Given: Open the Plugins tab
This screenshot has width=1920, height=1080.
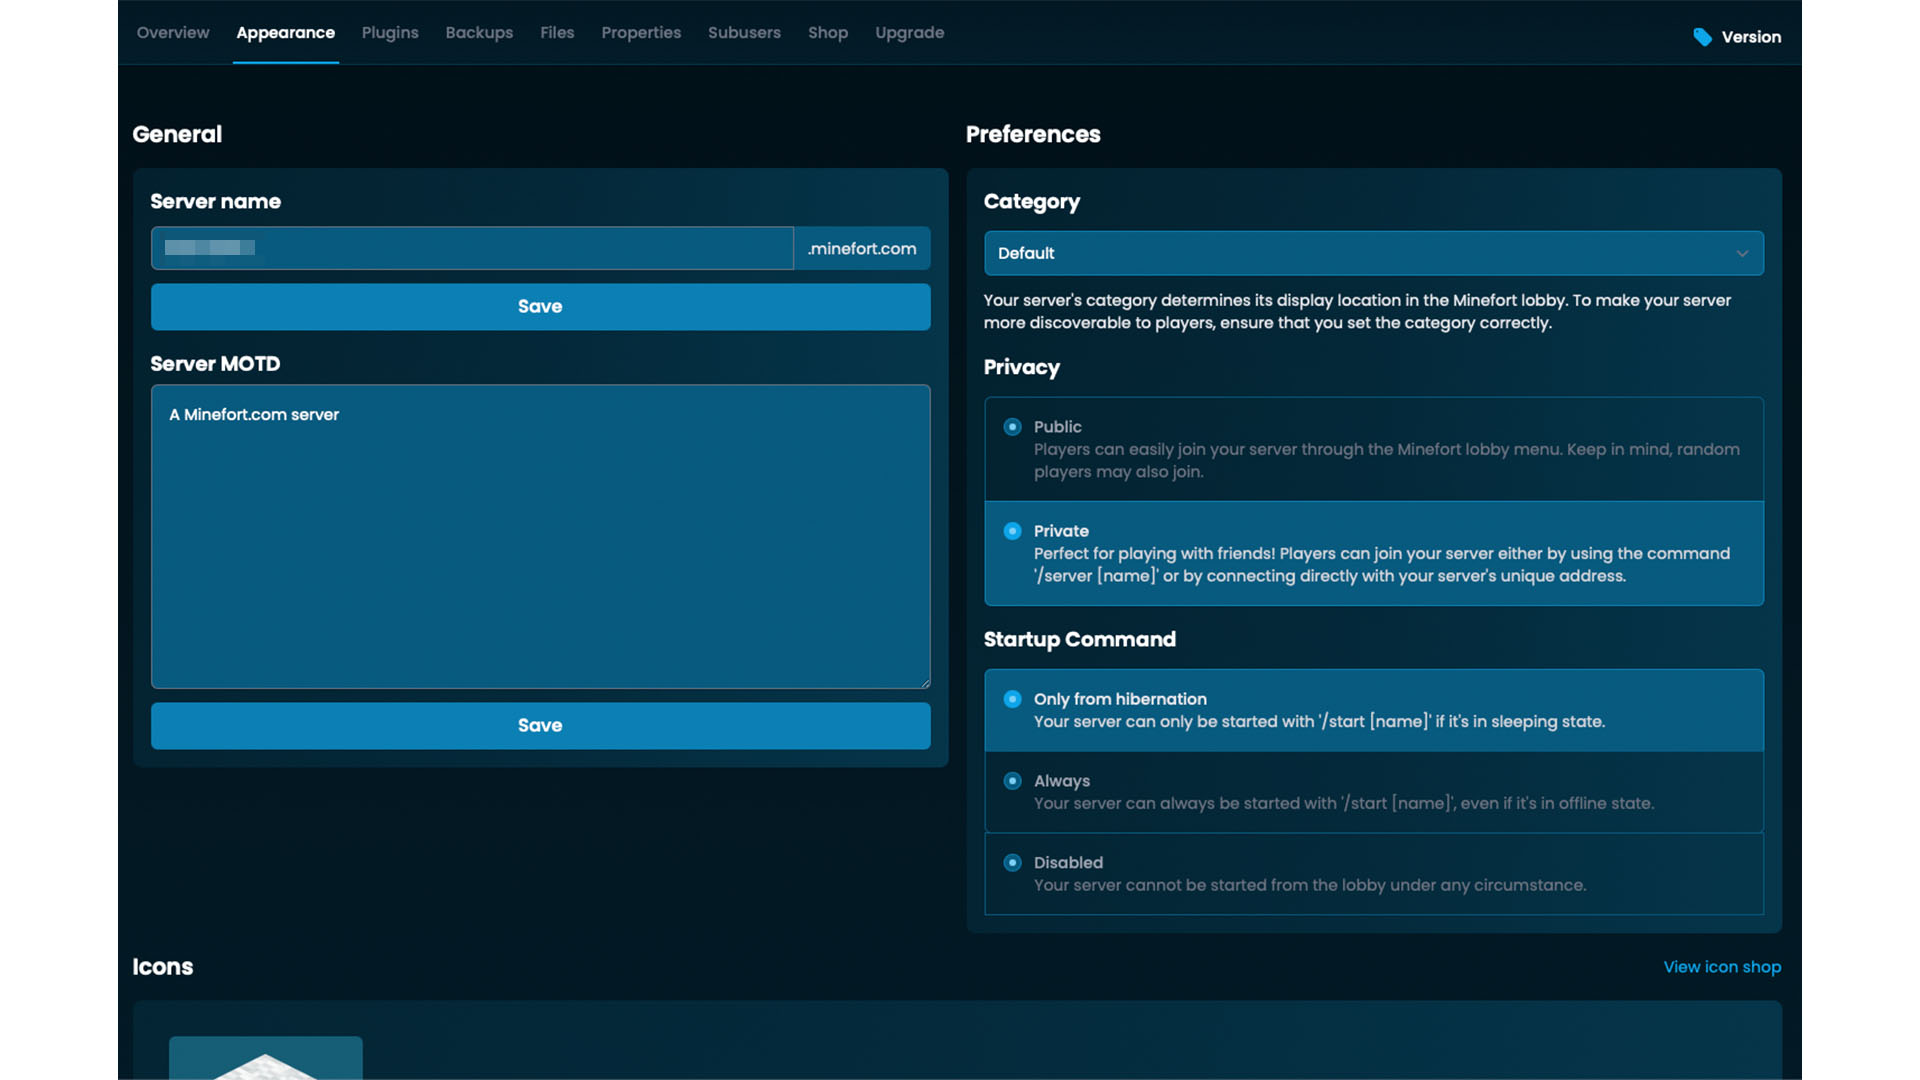Looking at the screenshot, I should pos(390,33).
